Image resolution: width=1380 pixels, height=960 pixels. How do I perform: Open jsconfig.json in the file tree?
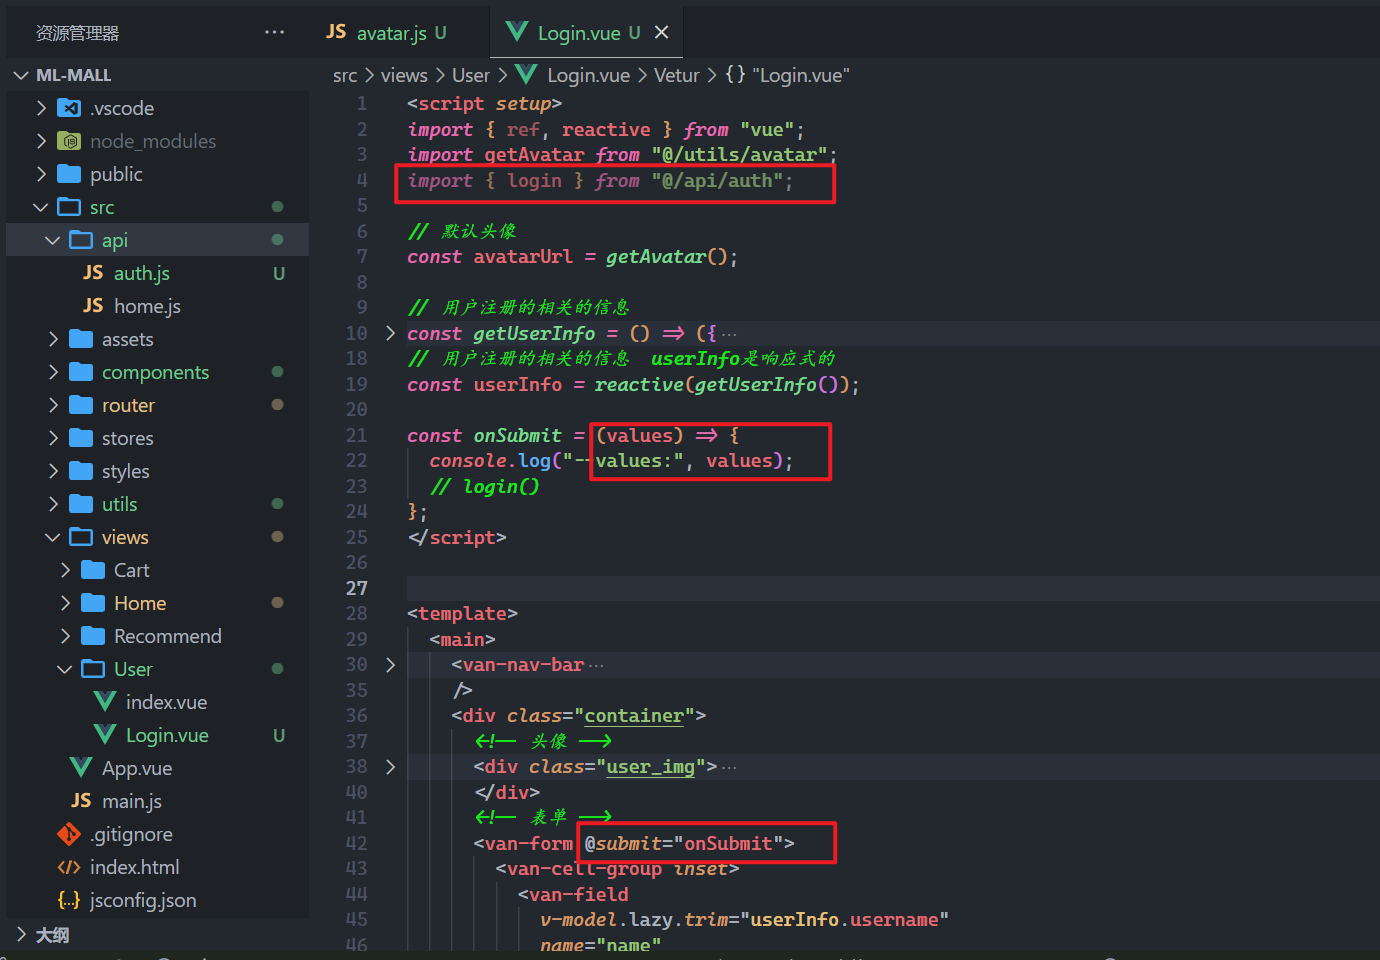pos(143,900)
